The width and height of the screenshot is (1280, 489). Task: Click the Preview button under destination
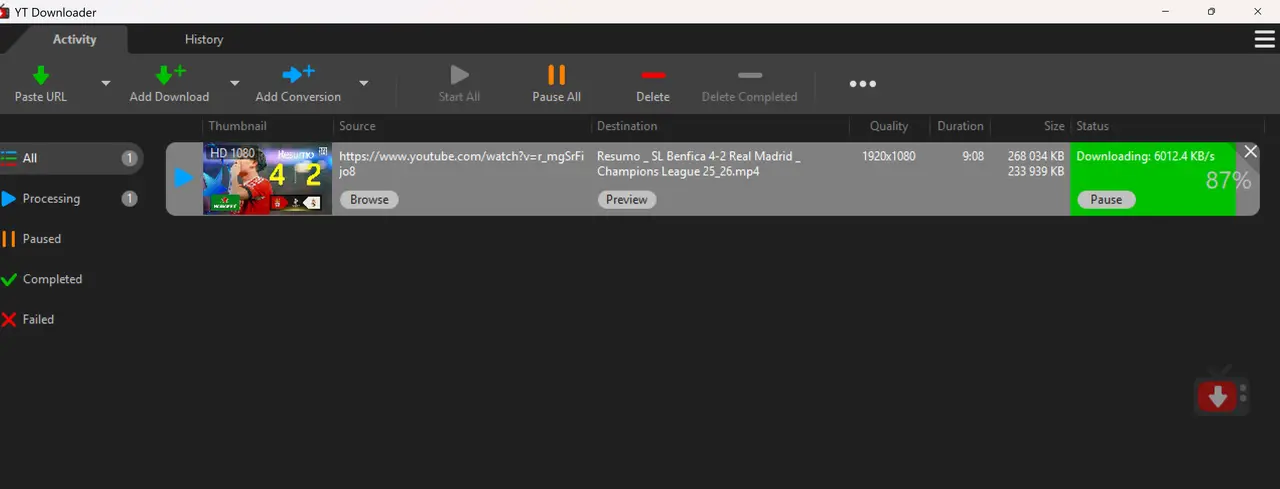[627, 199]
